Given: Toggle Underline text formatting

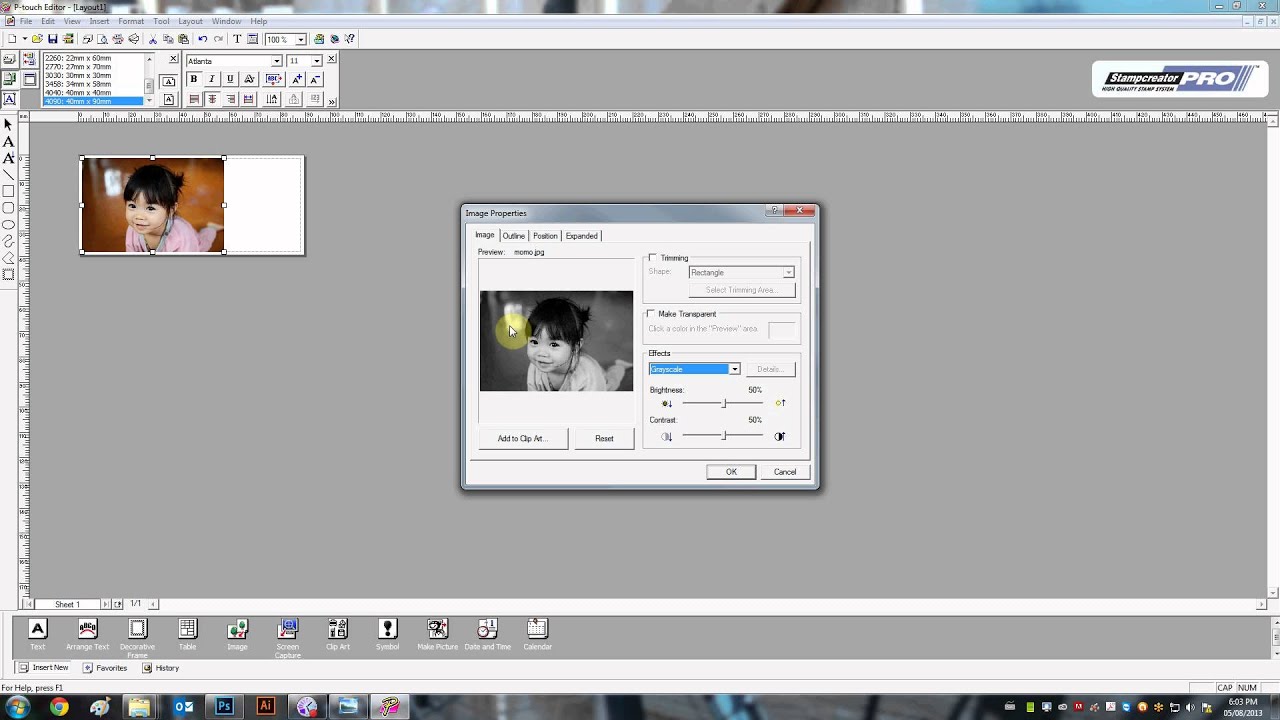Looking at the screenshot, I should 230,79.
